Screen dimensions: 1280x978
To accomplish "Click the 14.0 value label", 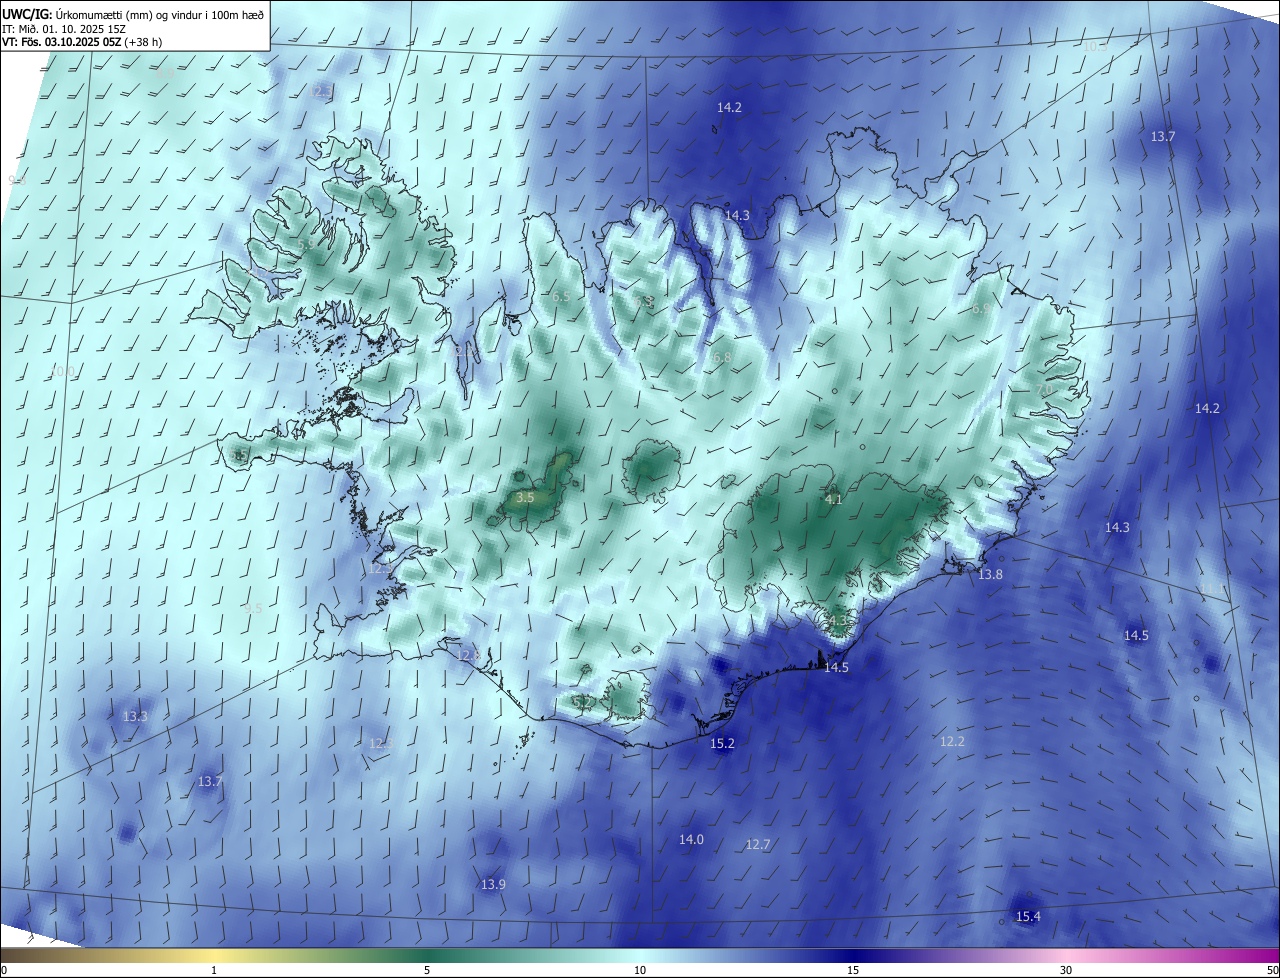I will click(x=691, y=839).
